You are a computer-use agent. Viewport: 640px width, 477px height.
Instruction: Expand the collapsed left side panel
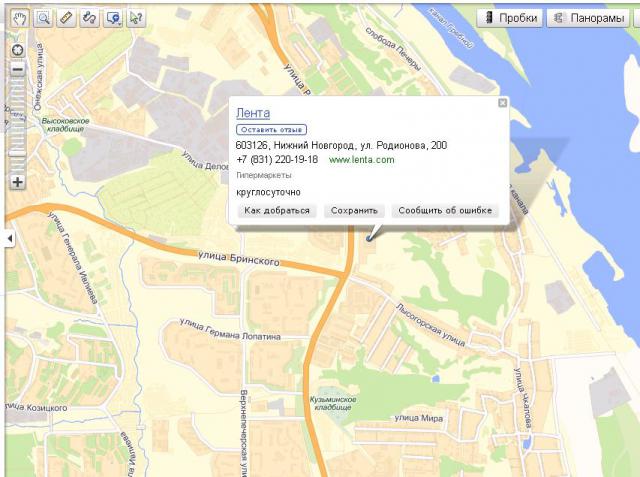click(9, 238)
